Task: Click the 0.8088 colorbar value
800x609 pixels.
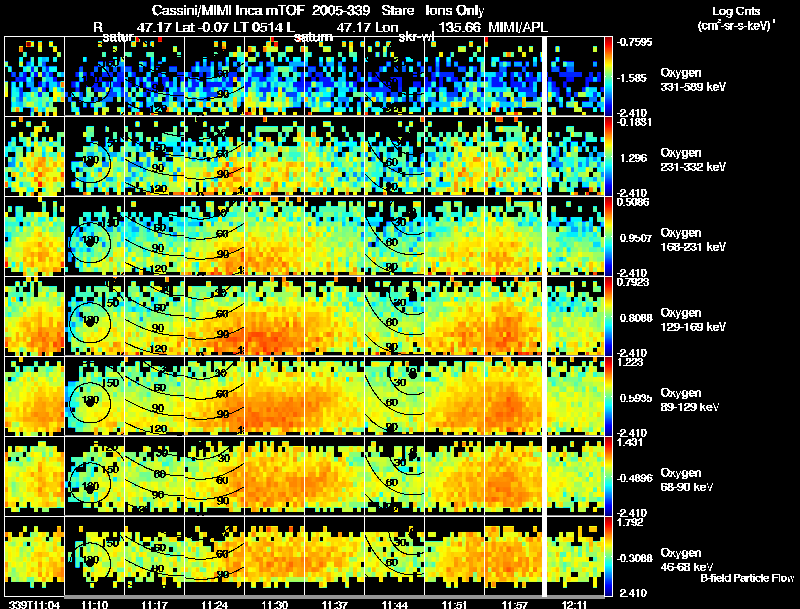Action: pos(636,318)
